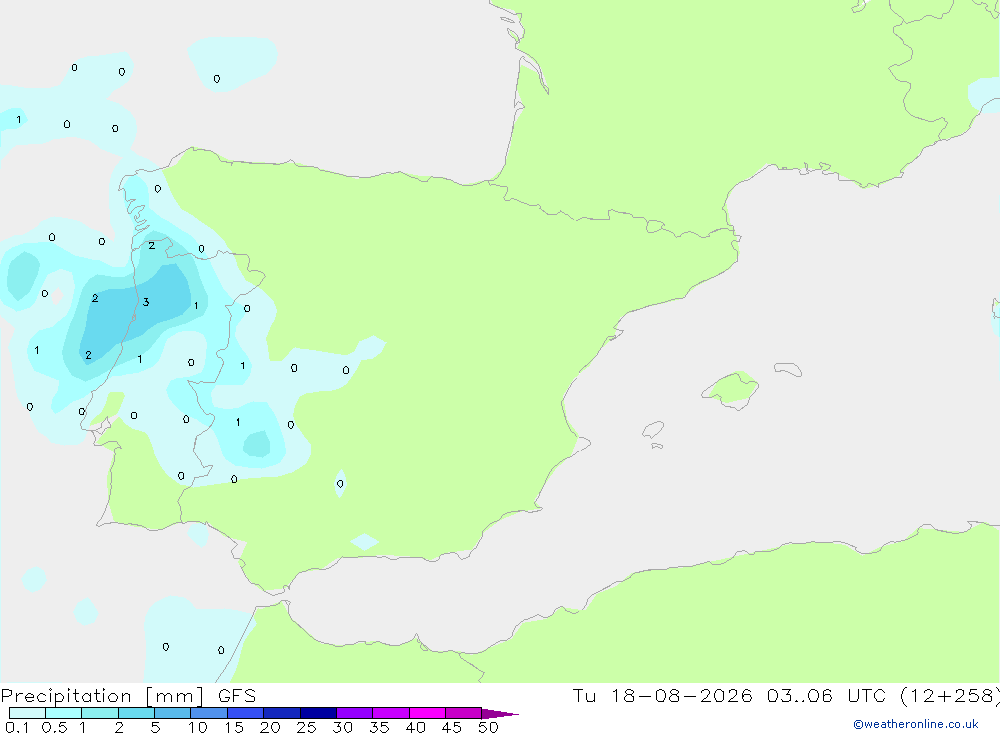Screen dimensions: 1000x733
Task: Click the "25" legend label
Action: click(x=307, y=727)
